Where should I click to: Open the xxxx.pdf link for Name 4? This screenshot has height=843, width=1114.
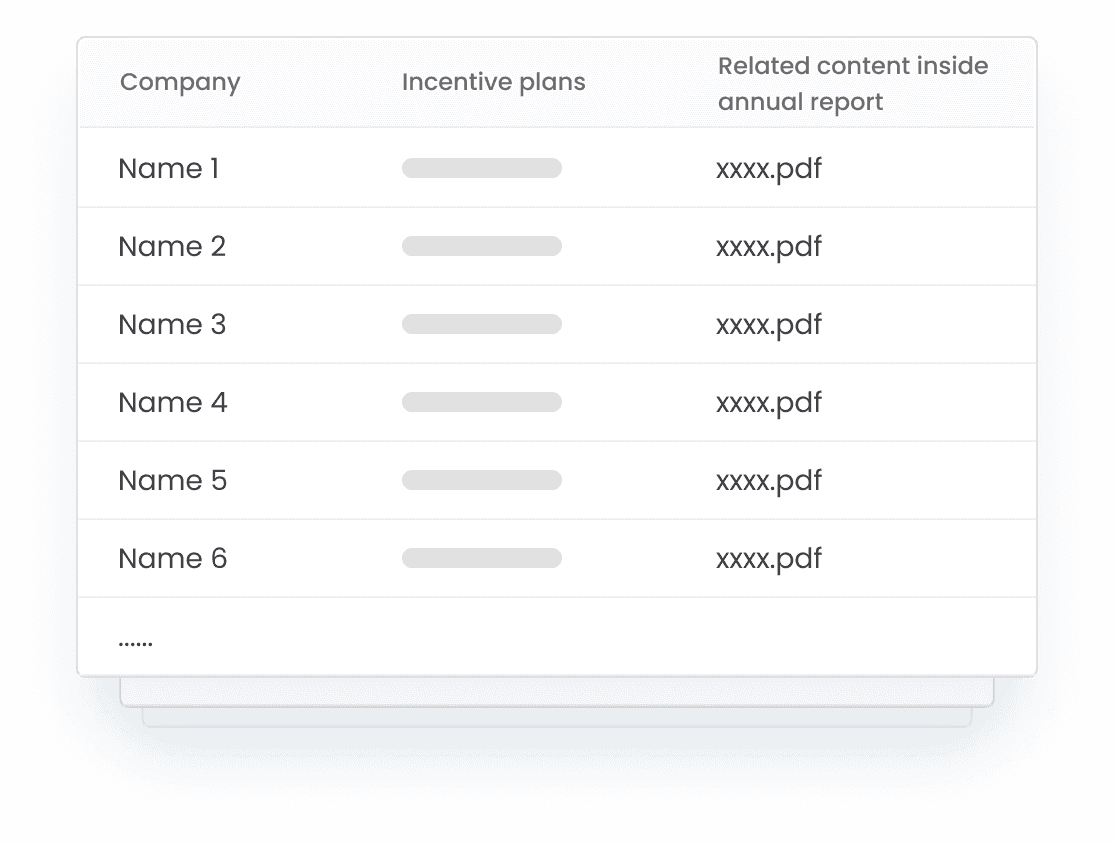[x=768, y=402]
